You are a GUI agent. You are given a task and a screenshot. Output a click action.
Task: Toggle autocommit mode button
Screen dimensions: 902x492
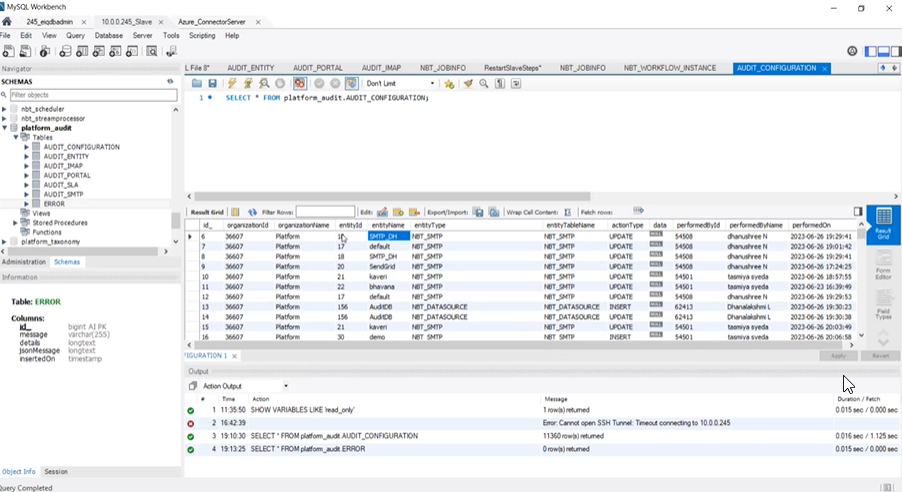coord(351,83)
